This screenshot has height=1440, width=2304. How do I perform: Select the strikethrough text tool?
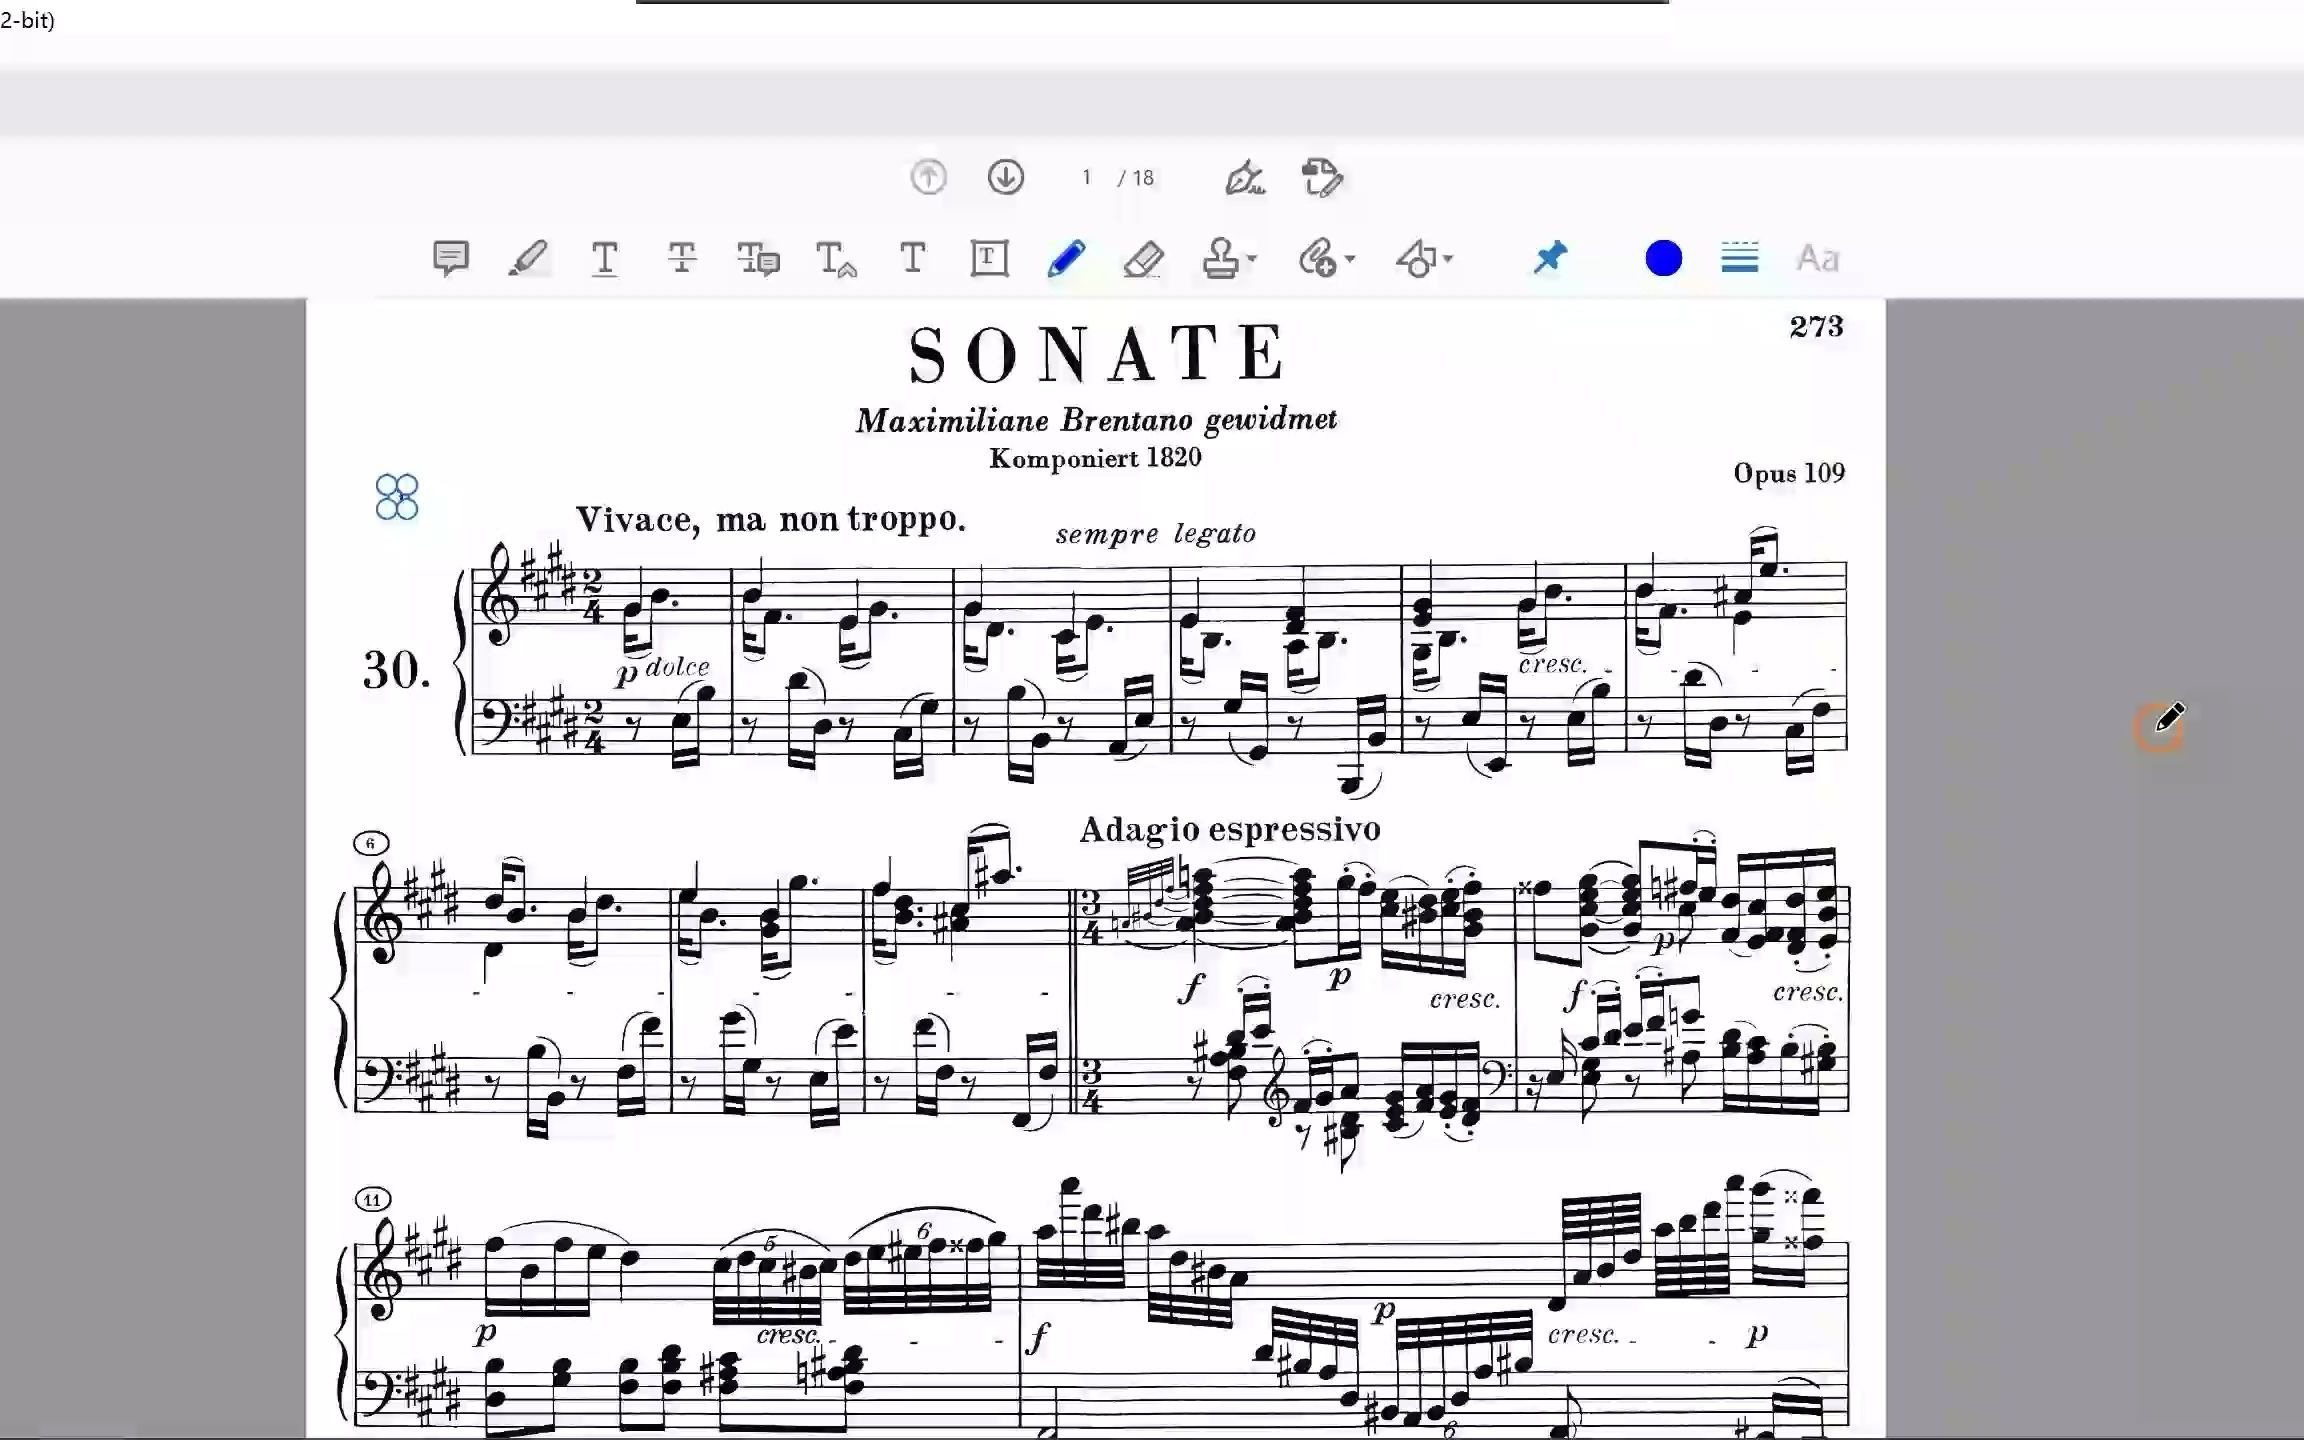[x=681, y=258]
